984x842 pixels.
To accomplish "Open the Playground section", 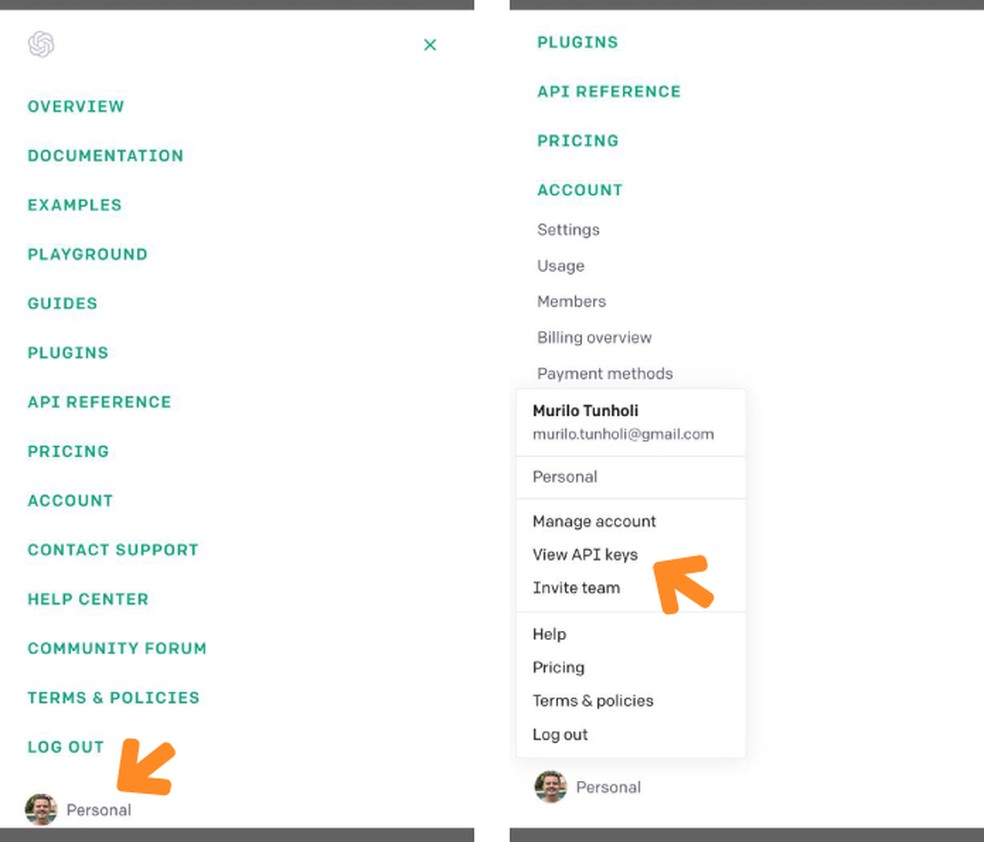I will coord(87,254).
